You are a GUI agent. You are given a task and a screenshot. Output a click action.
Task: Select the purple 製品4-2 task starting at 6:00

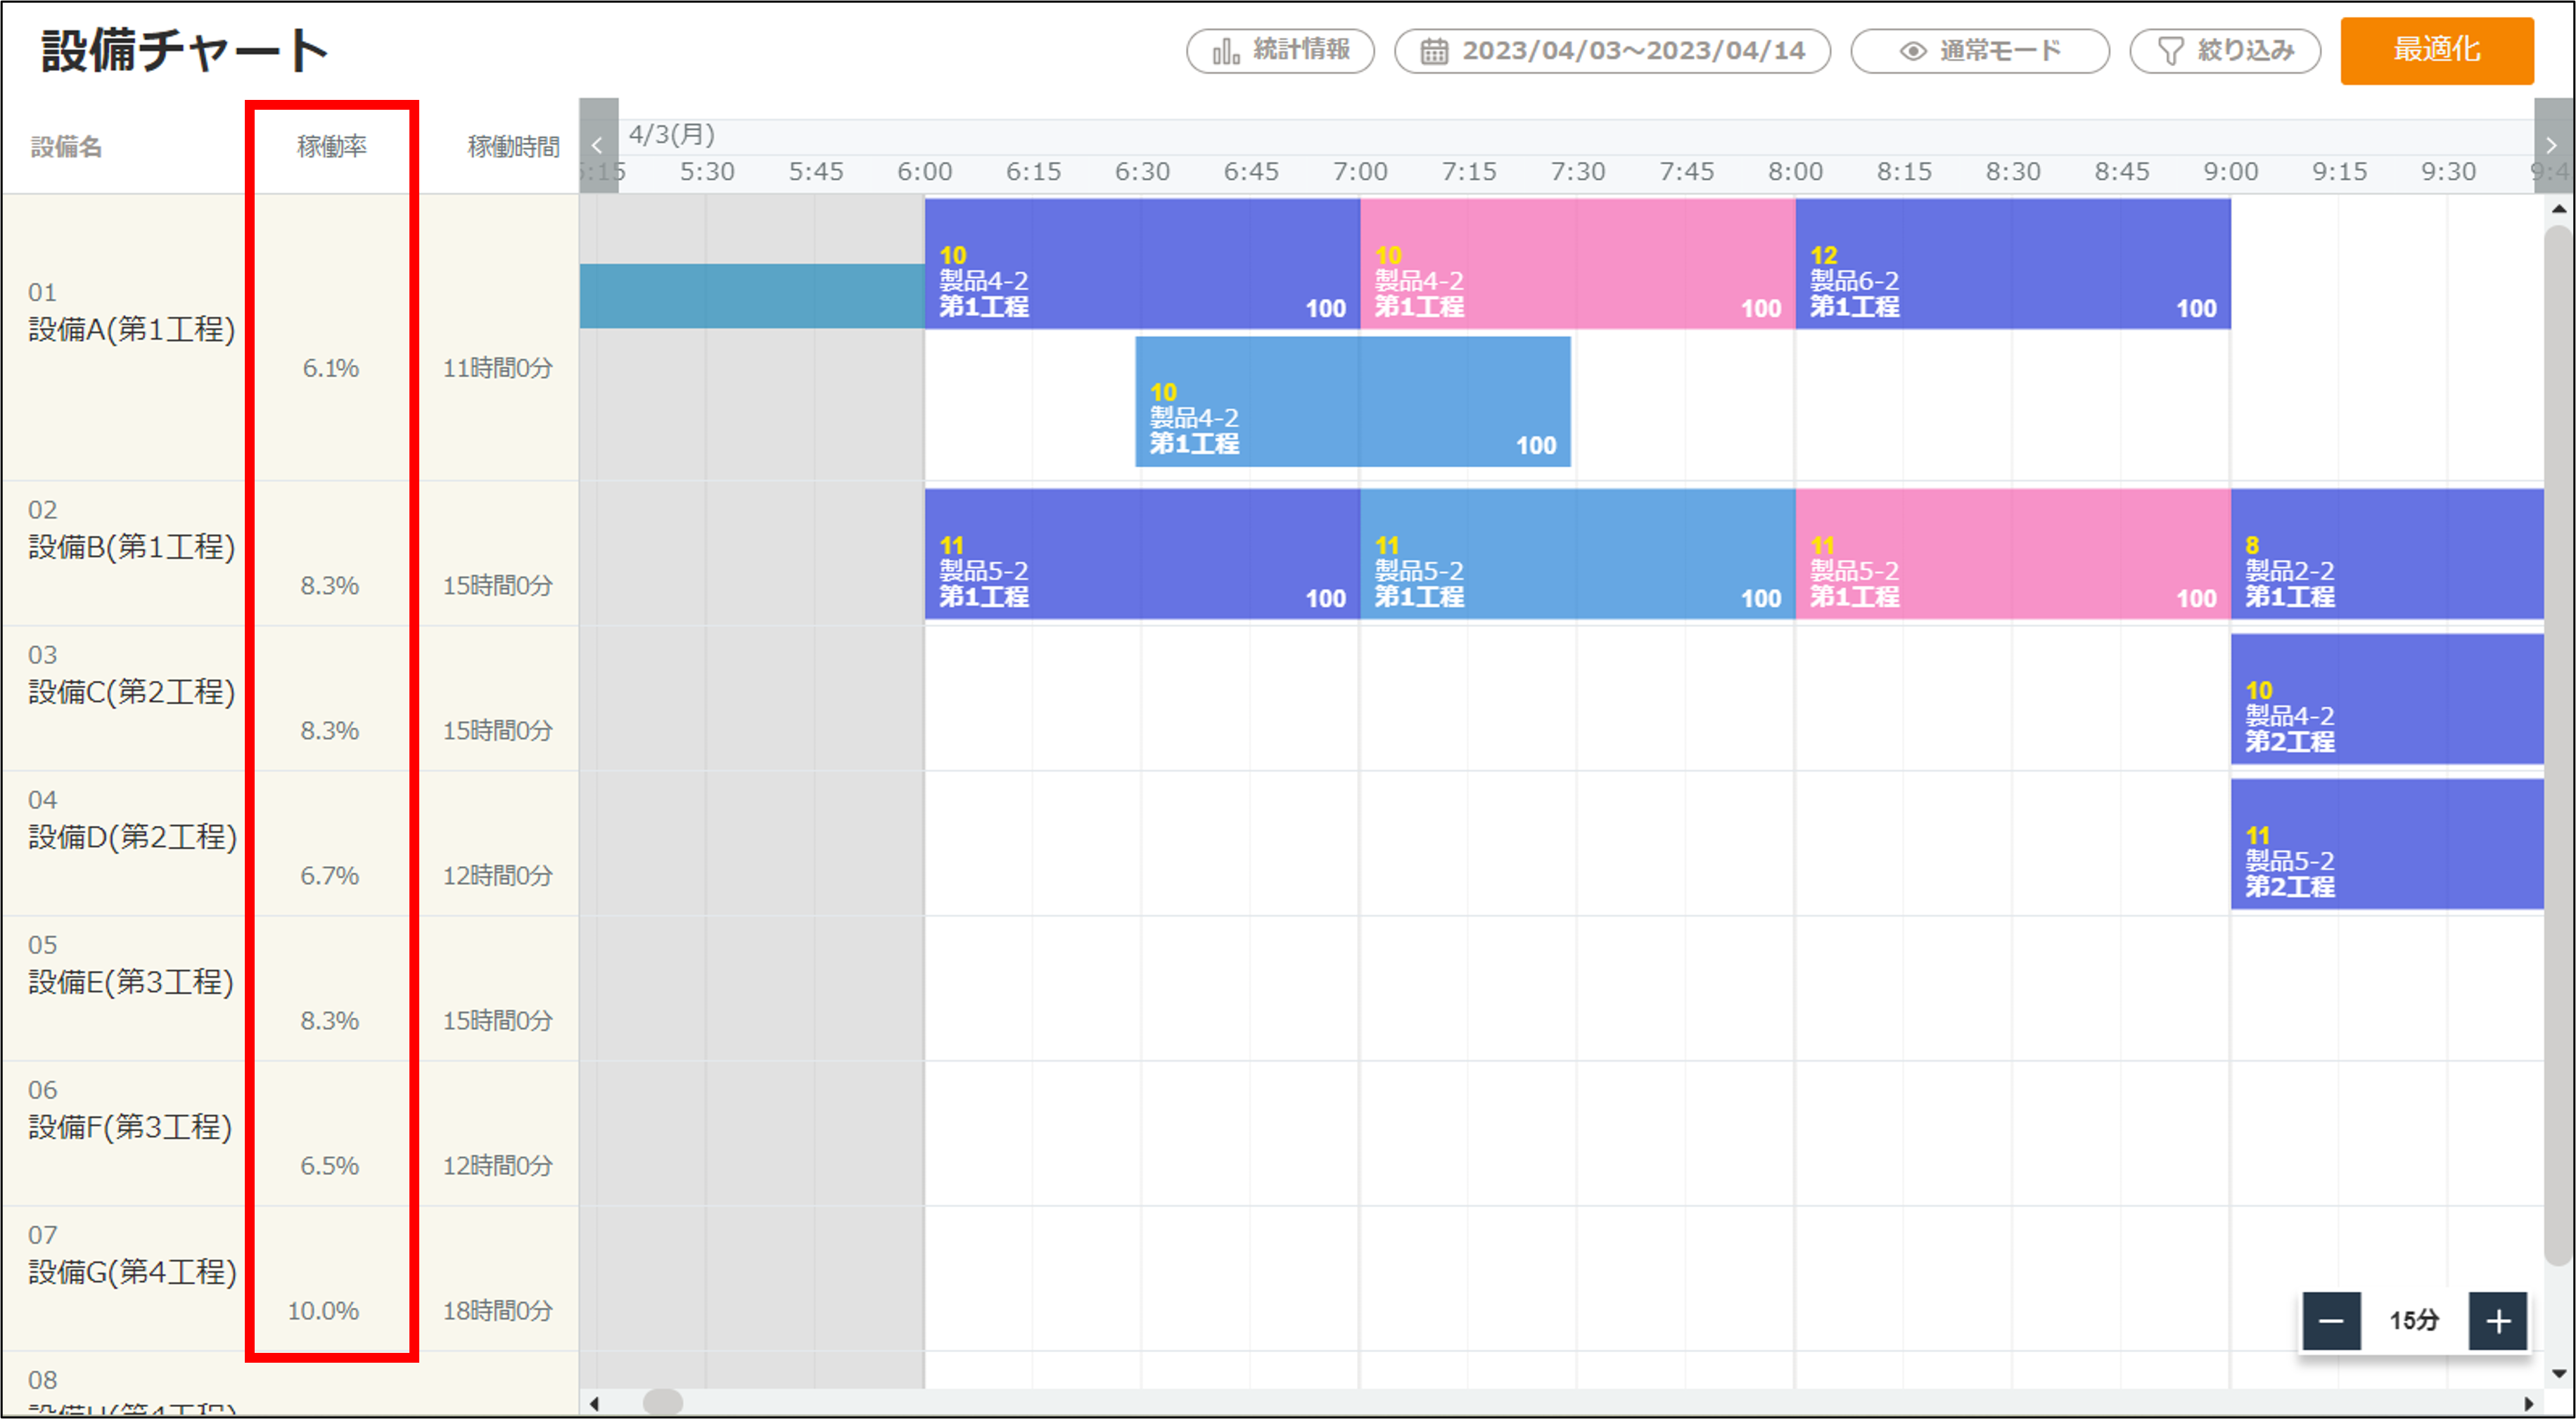[1142, 263]
